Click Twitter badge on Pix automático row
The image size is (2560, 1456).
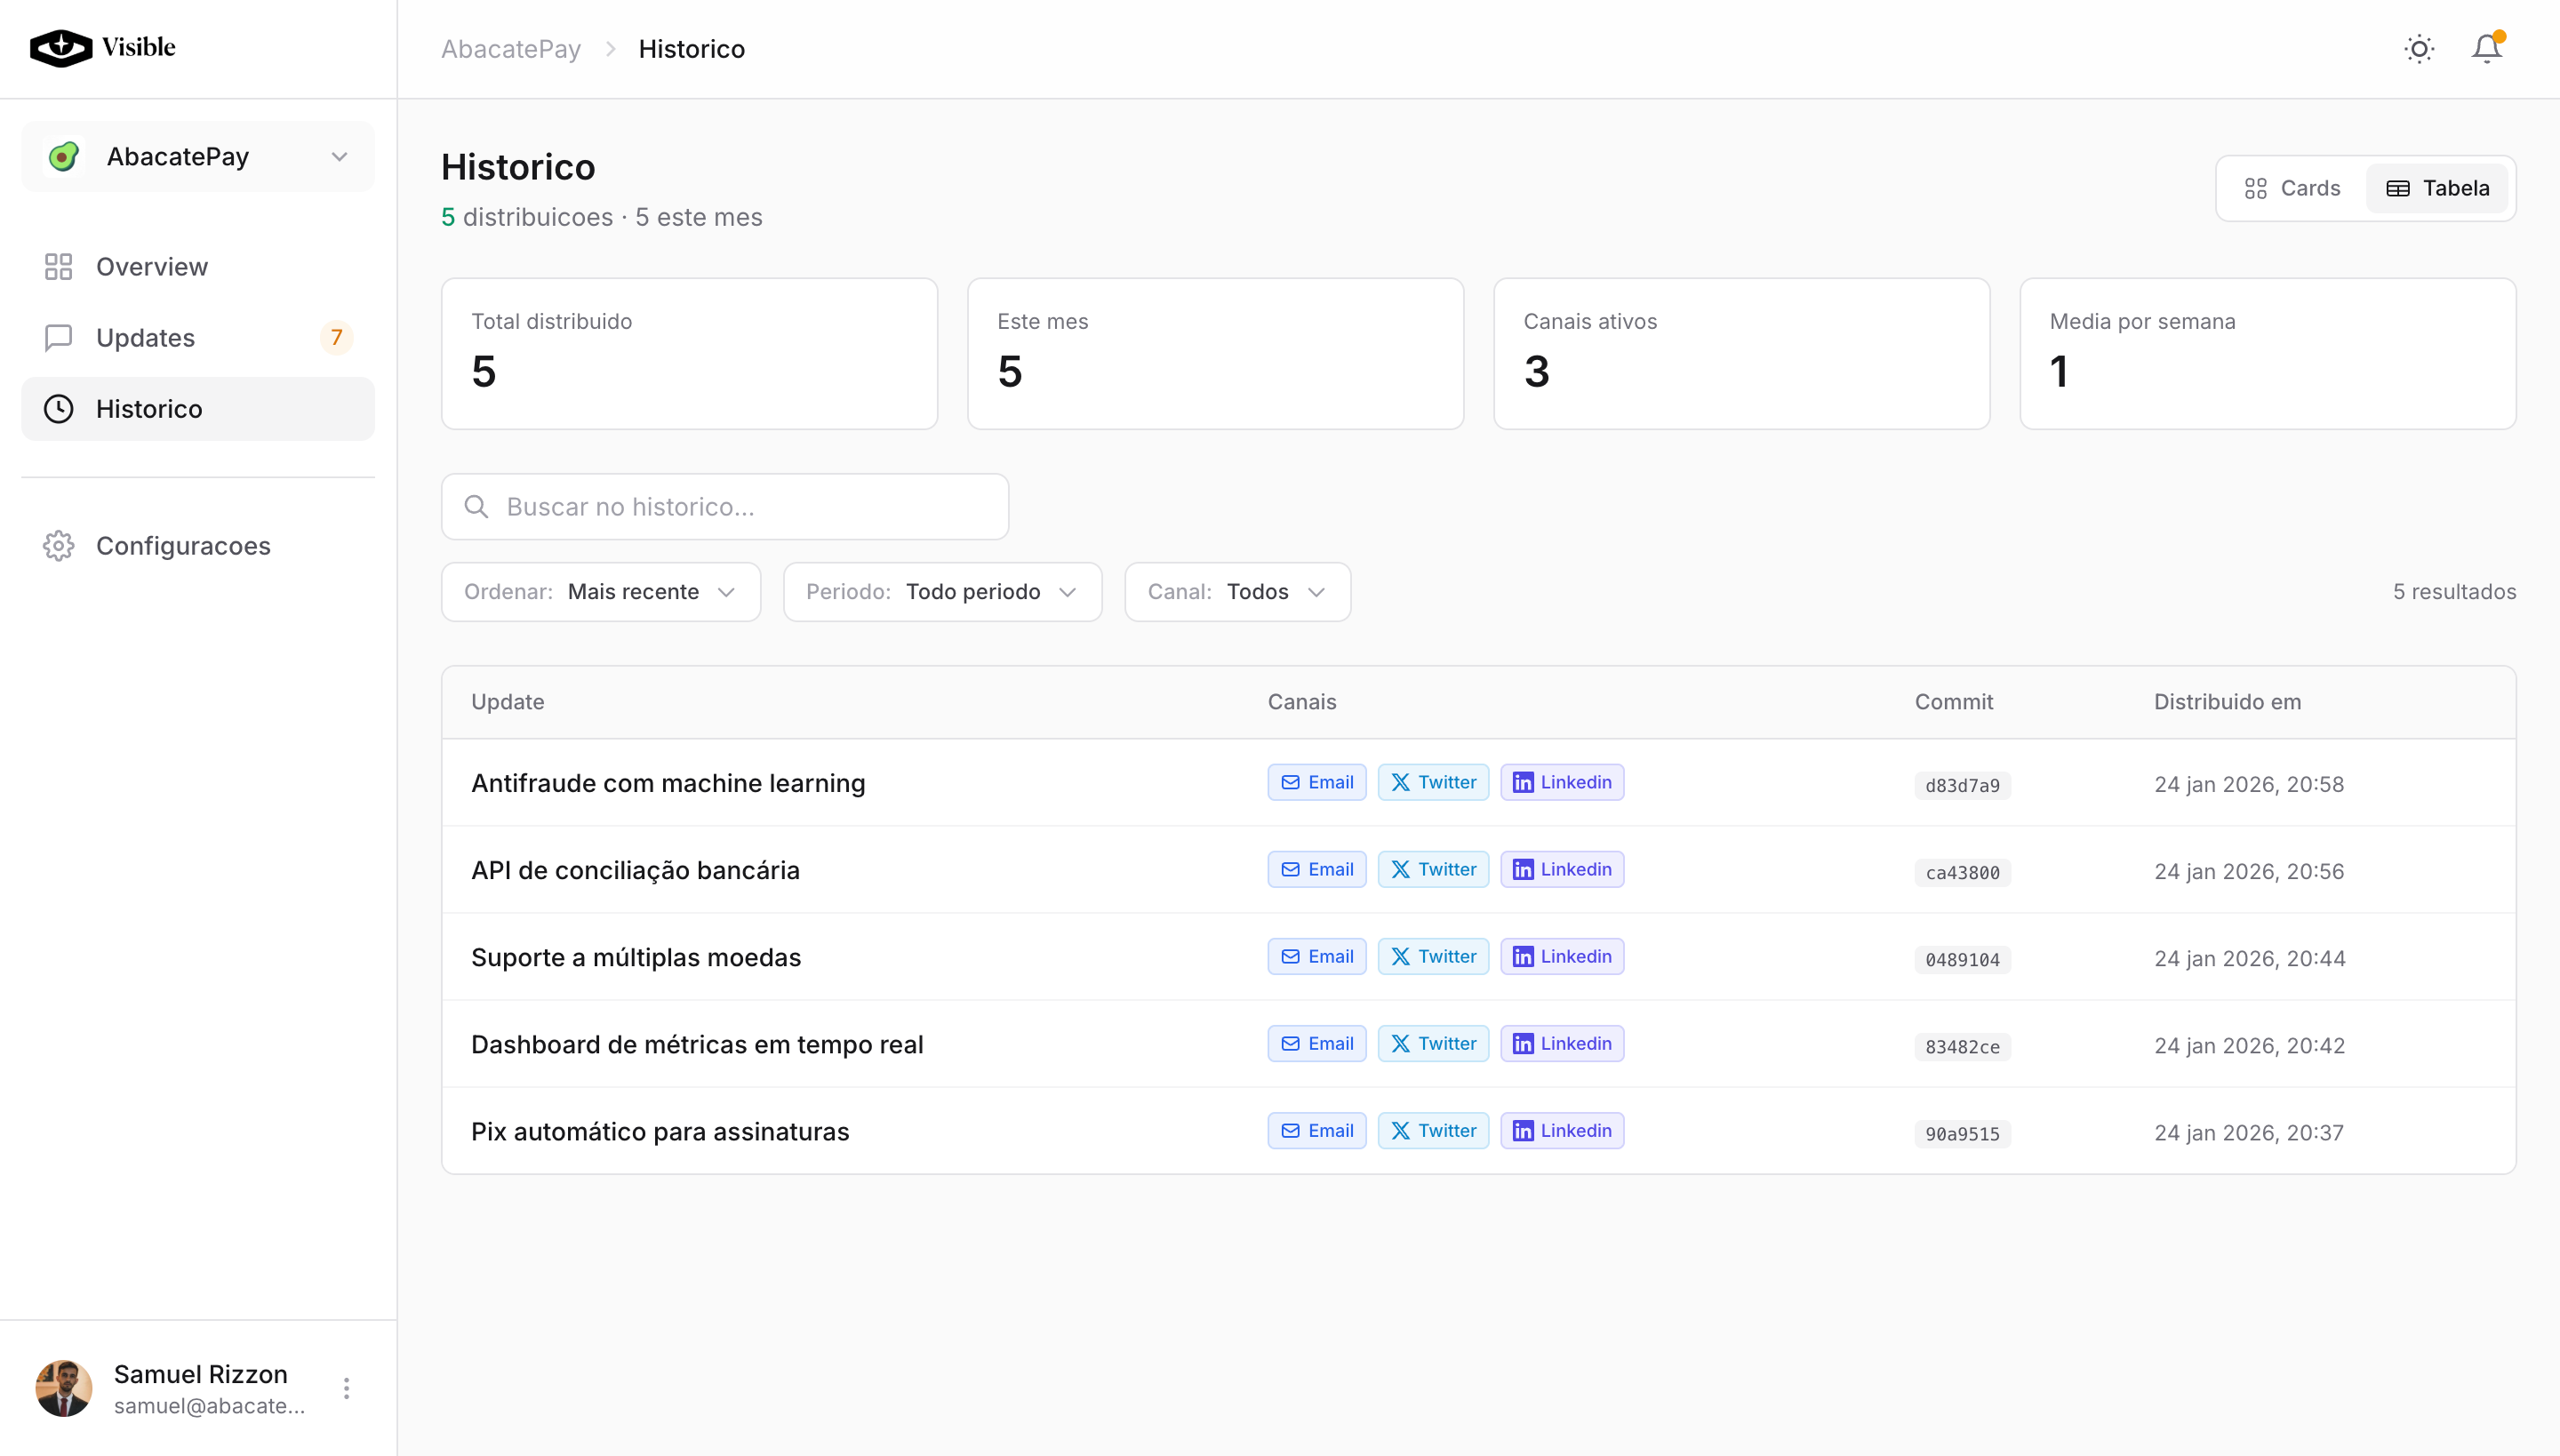coord(1432,1131)
